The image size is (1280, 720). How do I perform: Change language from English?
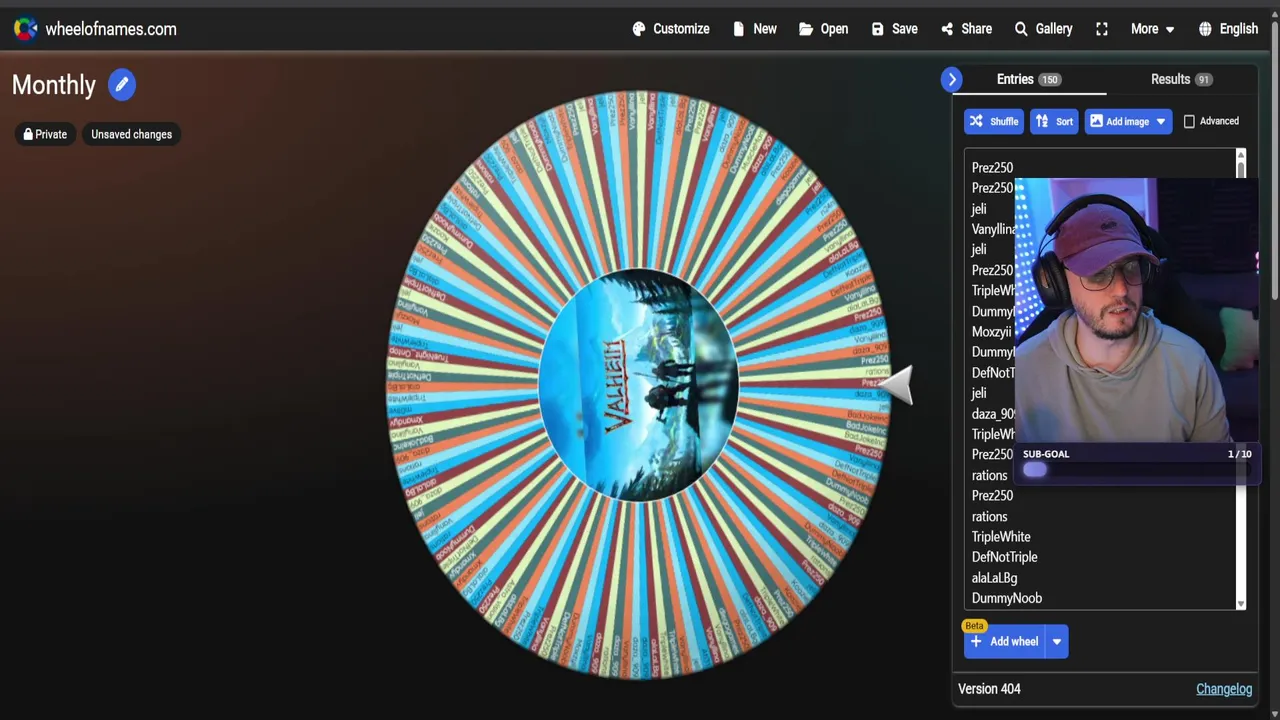tap(1228, 29)
